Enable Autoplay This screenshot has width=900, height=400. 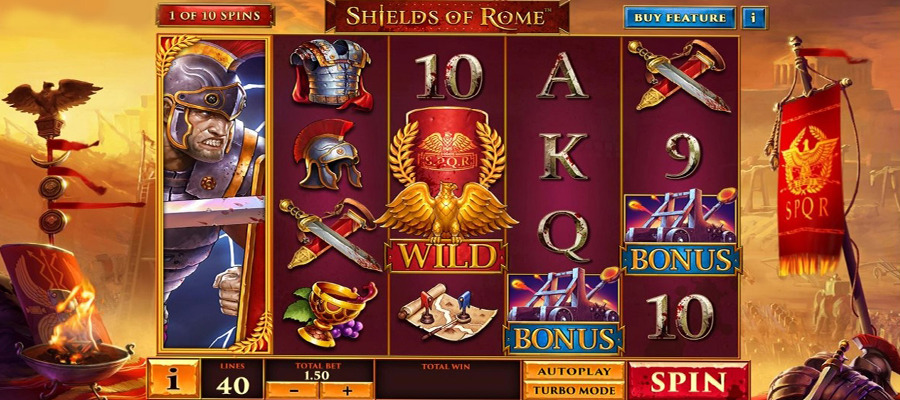point(573,371)
